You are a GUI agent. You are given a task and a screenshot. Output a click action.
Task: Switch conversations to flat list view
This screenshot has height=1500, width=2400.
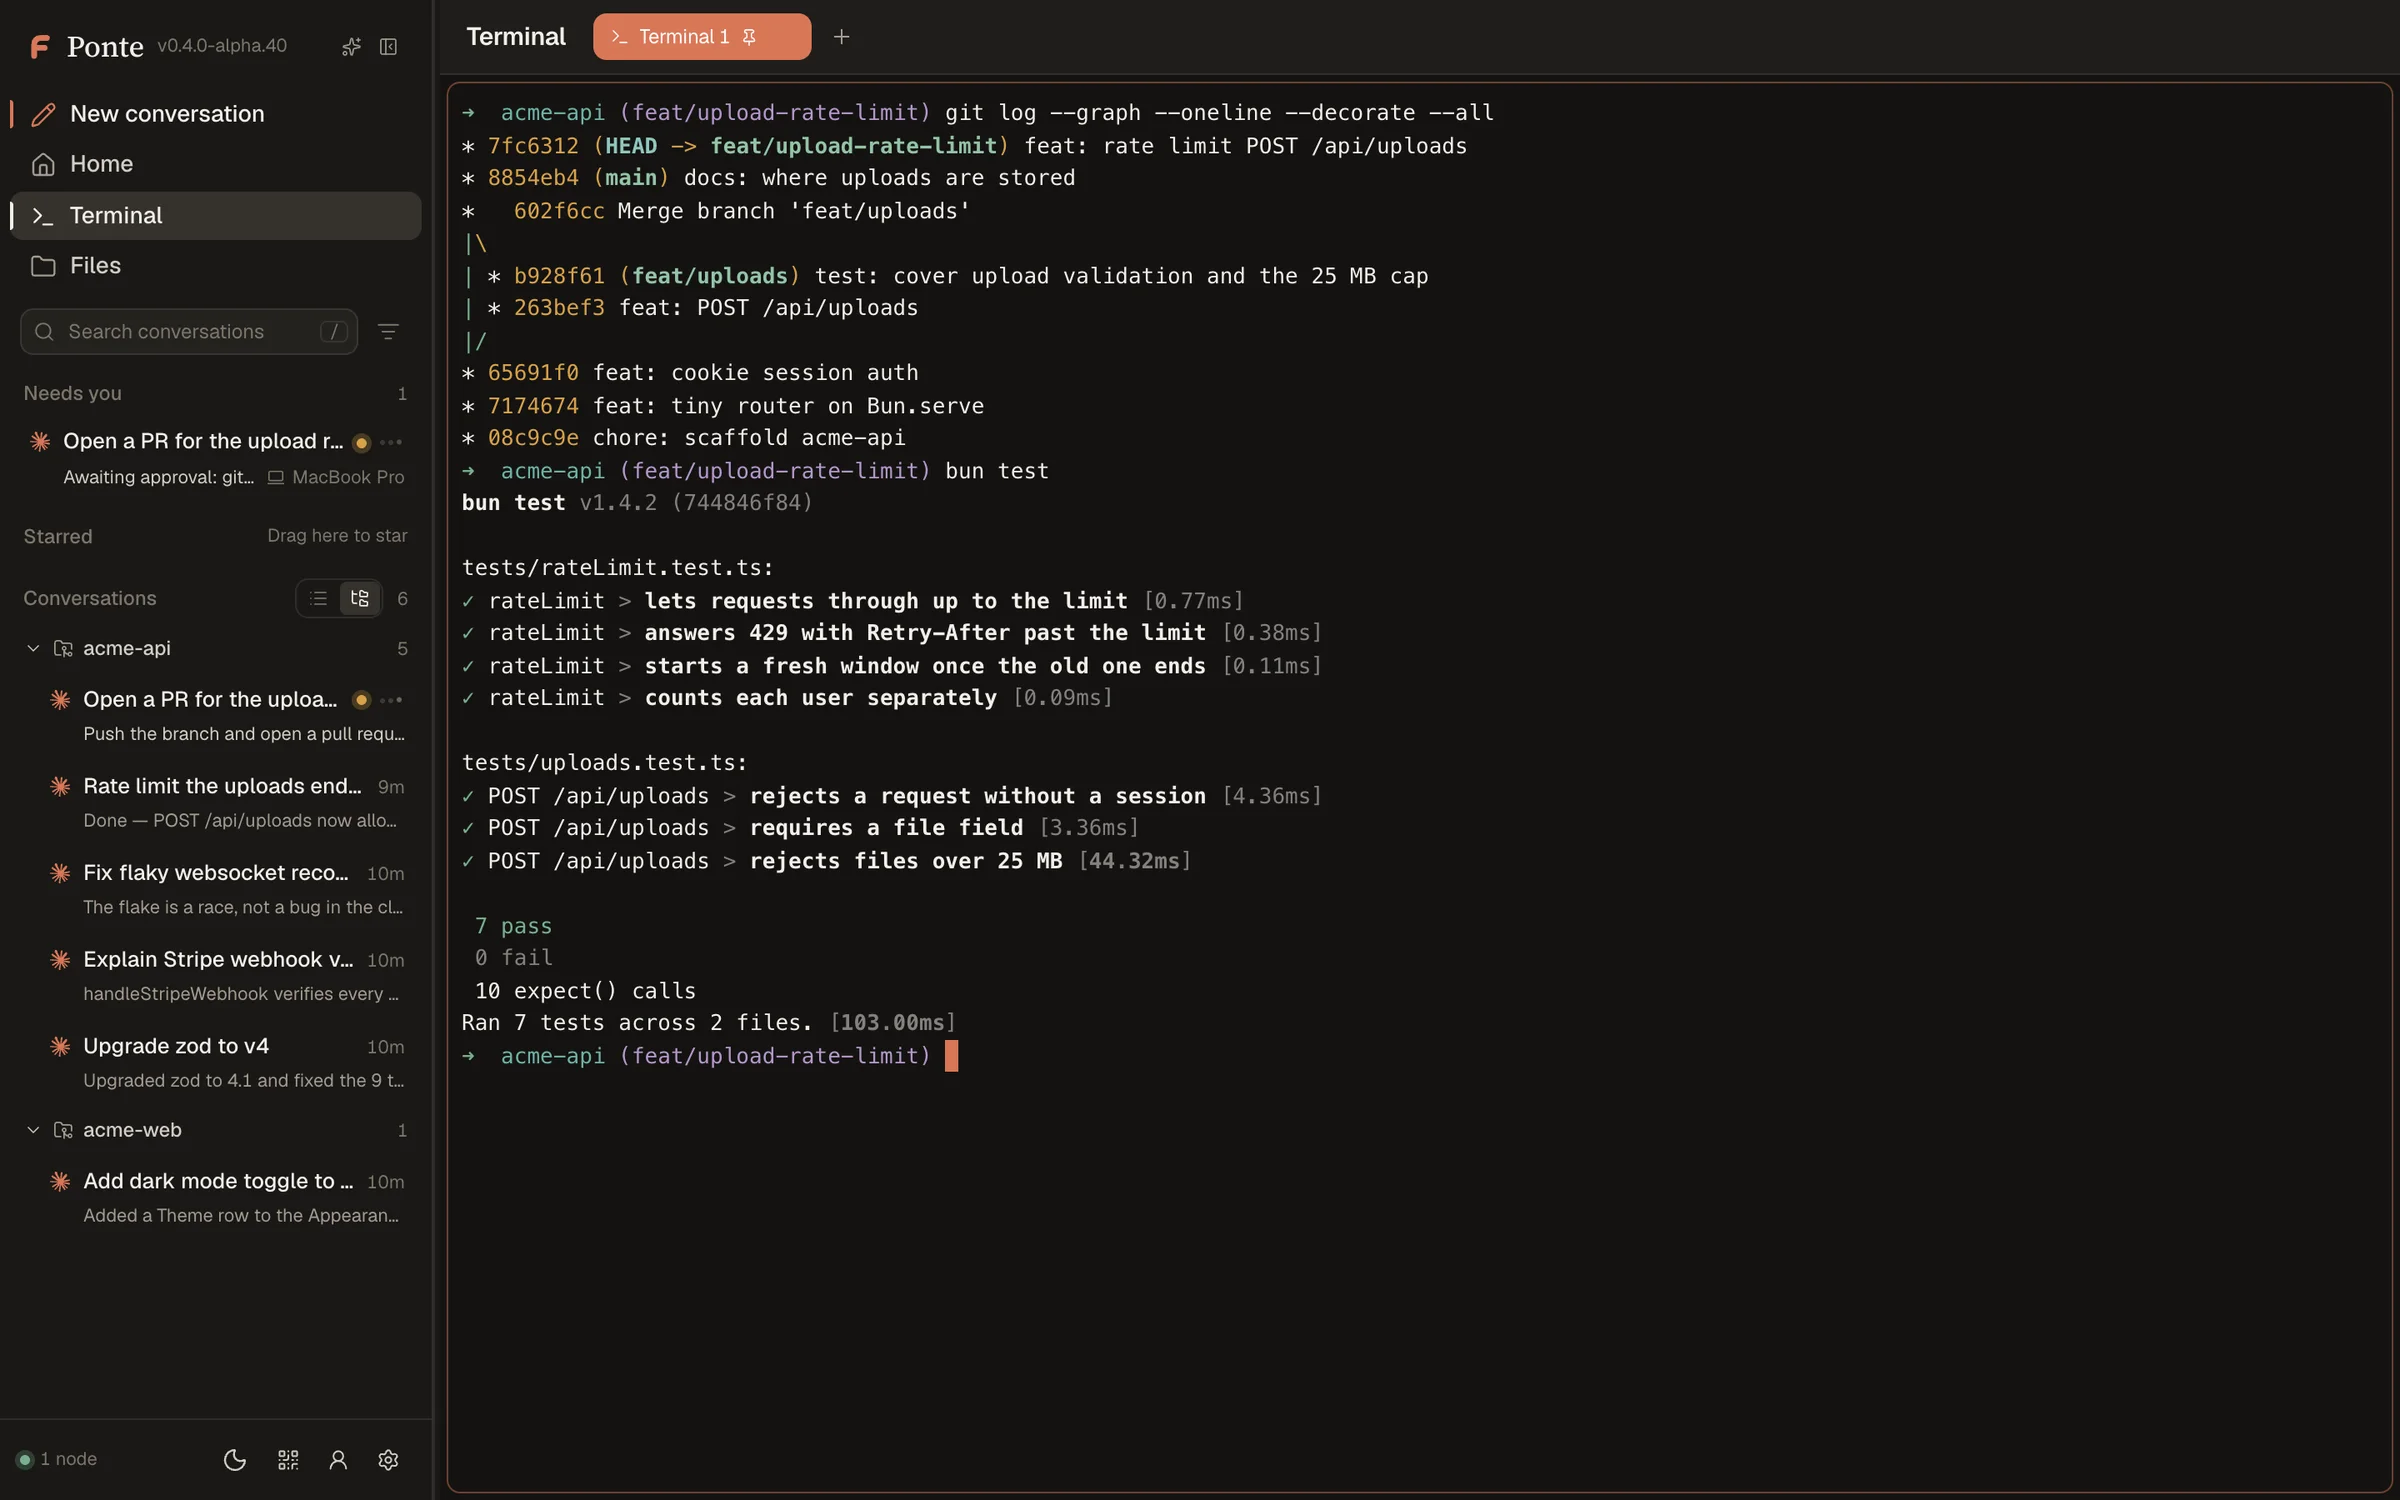(x=318, y=599)
